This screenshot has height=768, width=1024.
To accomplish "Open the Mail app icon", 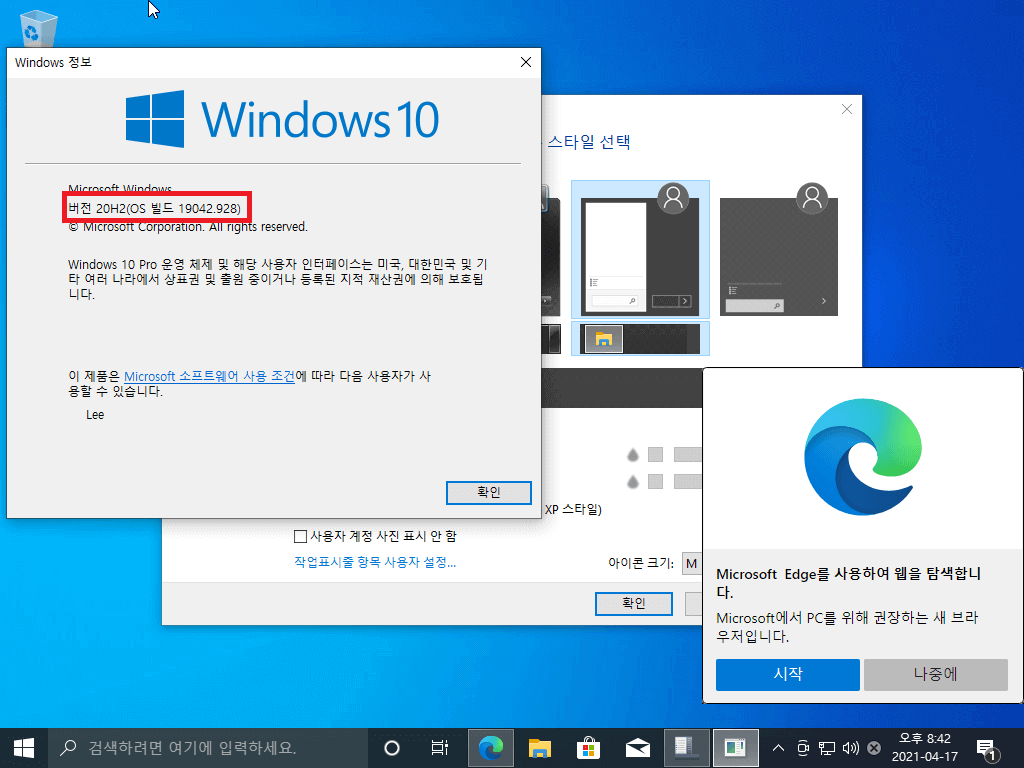I will point(637,748).
